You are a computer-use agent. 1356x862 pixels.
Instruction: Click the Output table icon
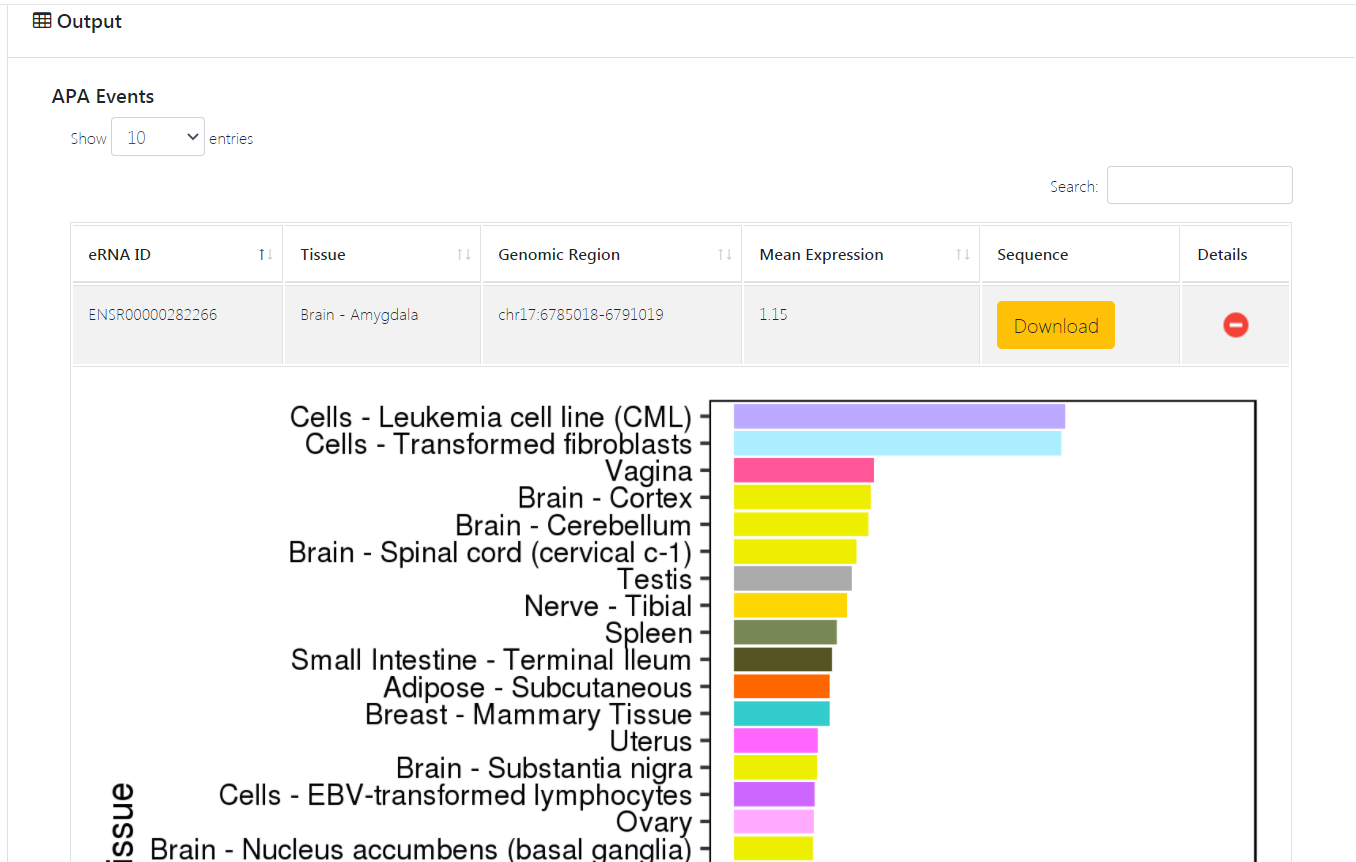pyautogui.click(x=42, y=21)
